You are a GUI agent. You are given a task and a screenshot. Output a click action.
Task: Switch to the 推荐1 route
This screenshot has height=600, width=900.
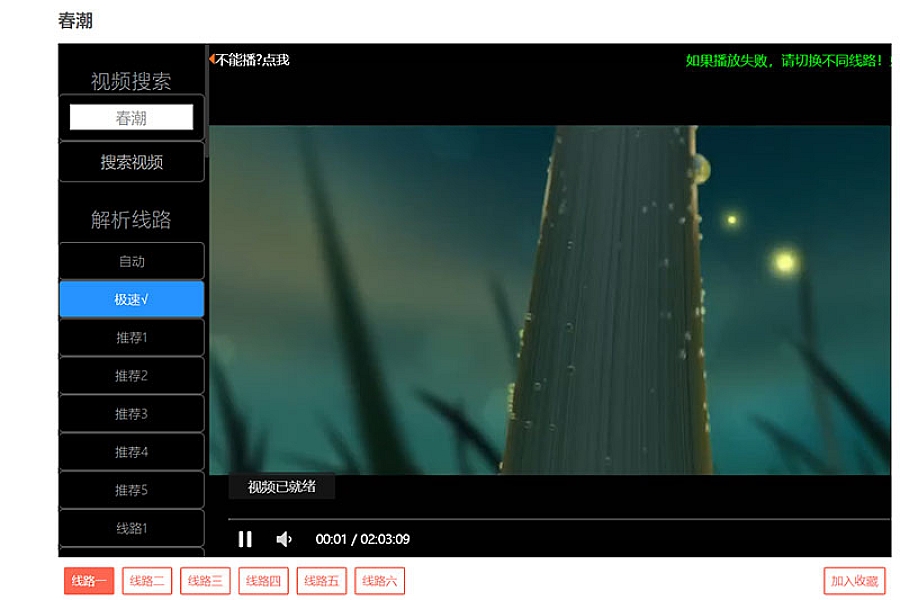[x=131, y=338]
